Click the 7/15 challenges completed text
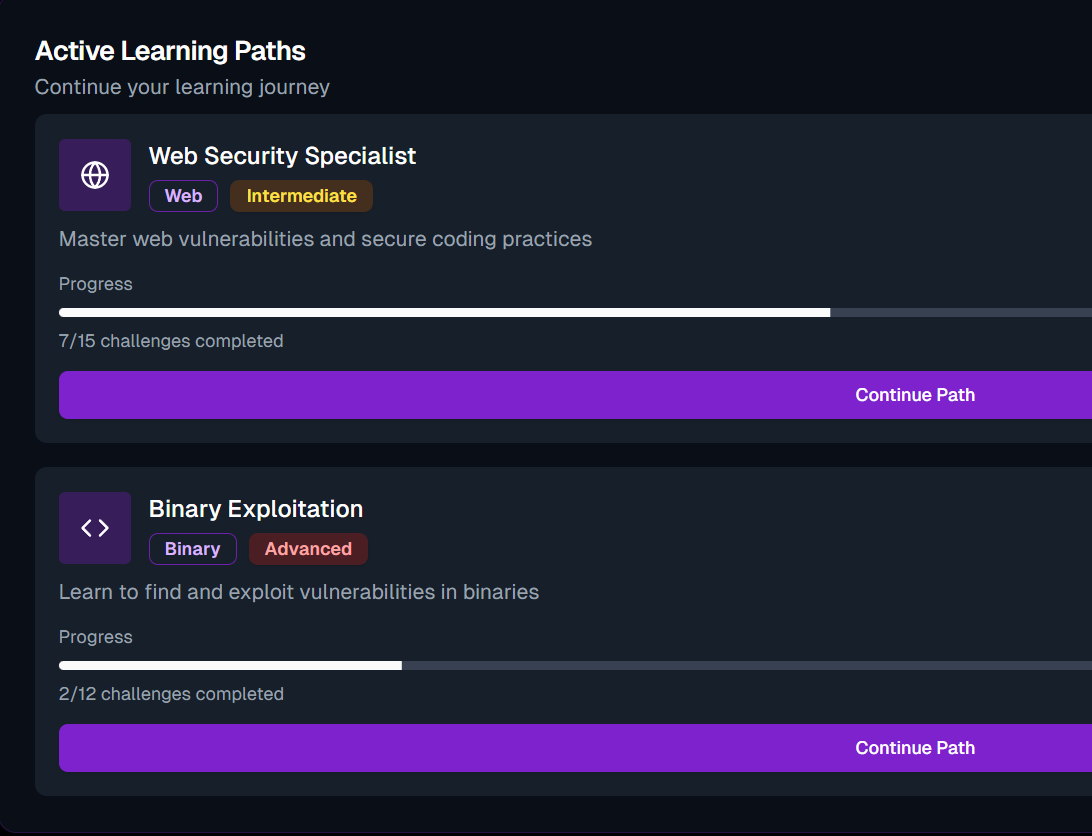The image size is (1092, 836). (171, 341)
